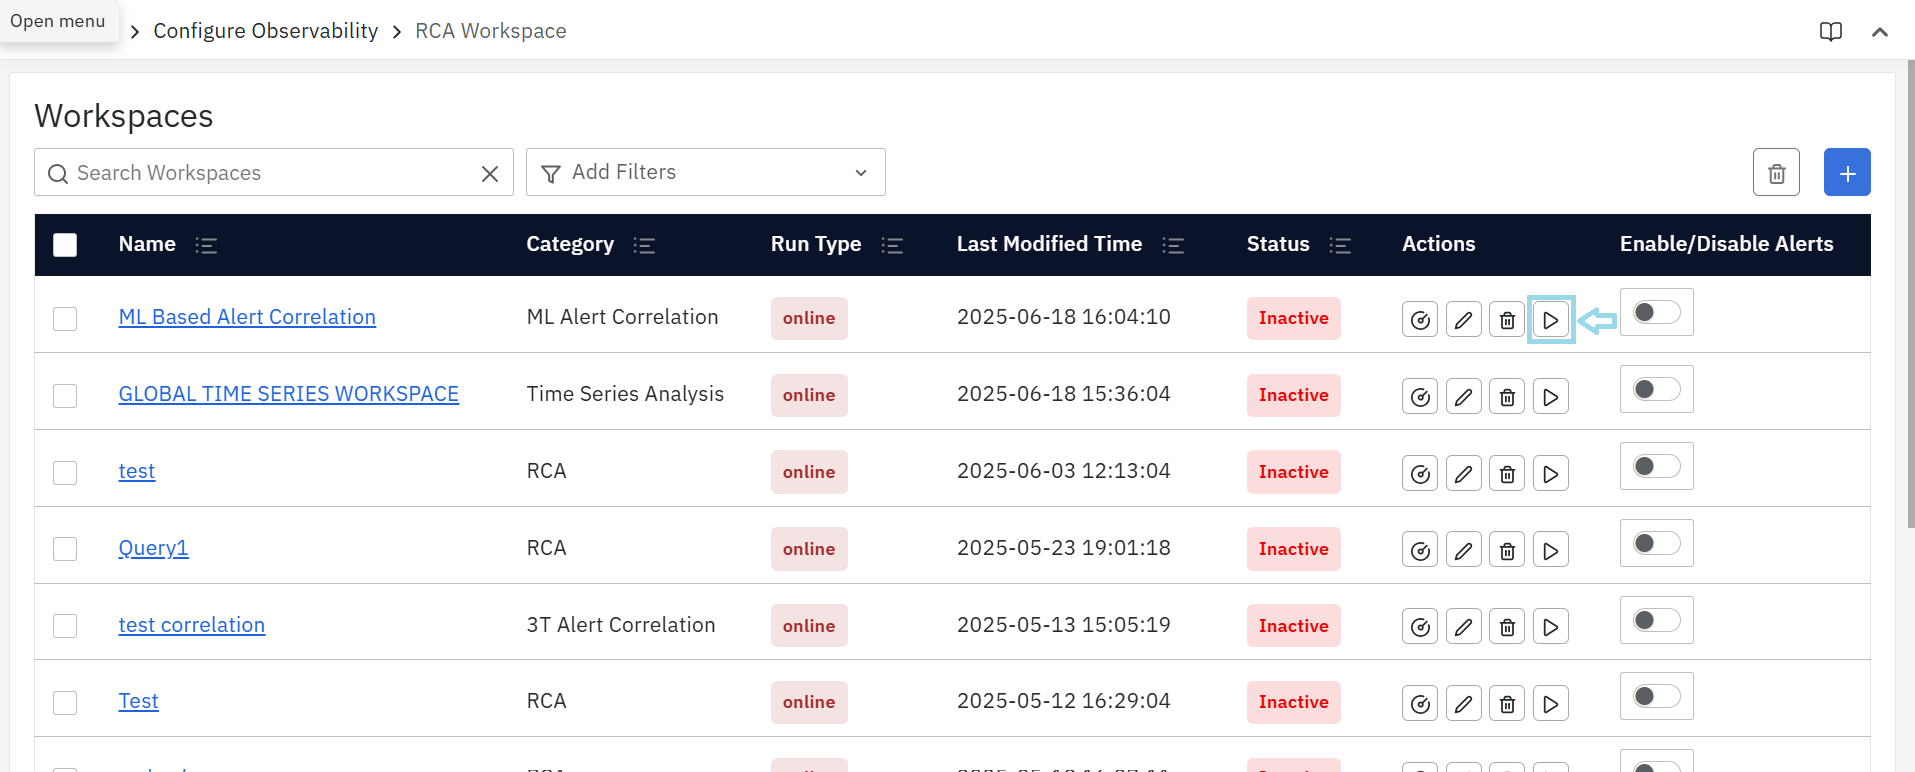This screenshot has width=1915, height=772.
Task: Enable alerts for ML Based Alert Correlation
Action: coord(1656,313)
